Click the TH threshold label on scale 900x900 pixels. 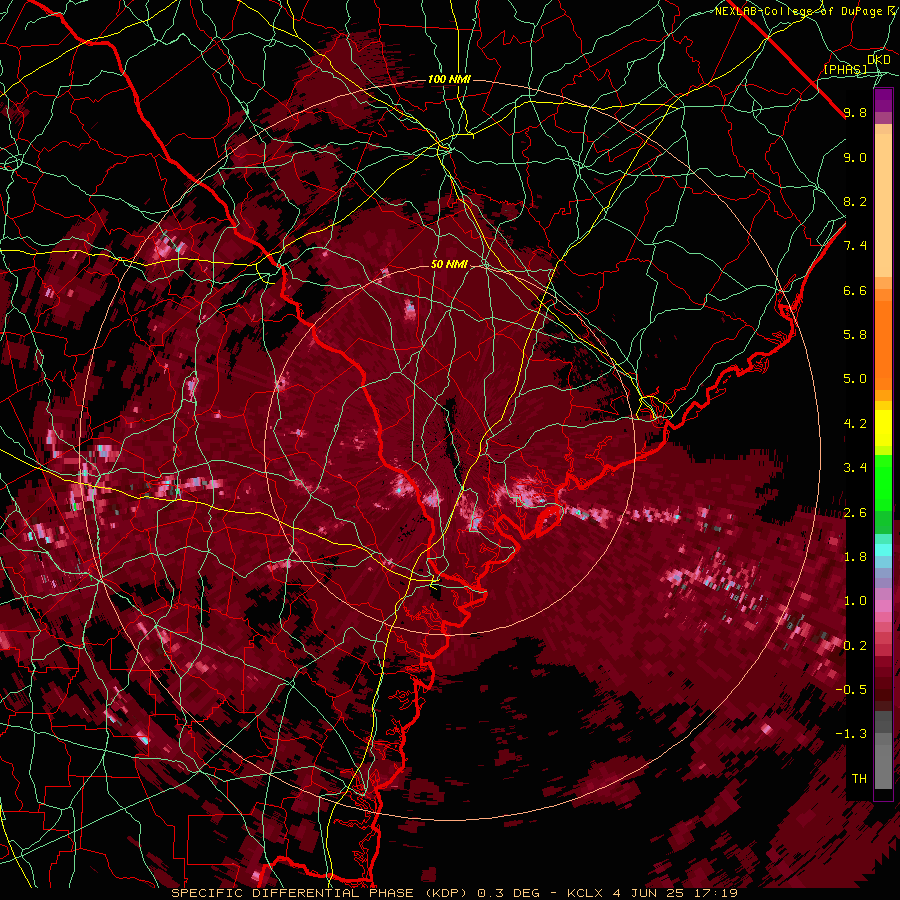point(859,779)
